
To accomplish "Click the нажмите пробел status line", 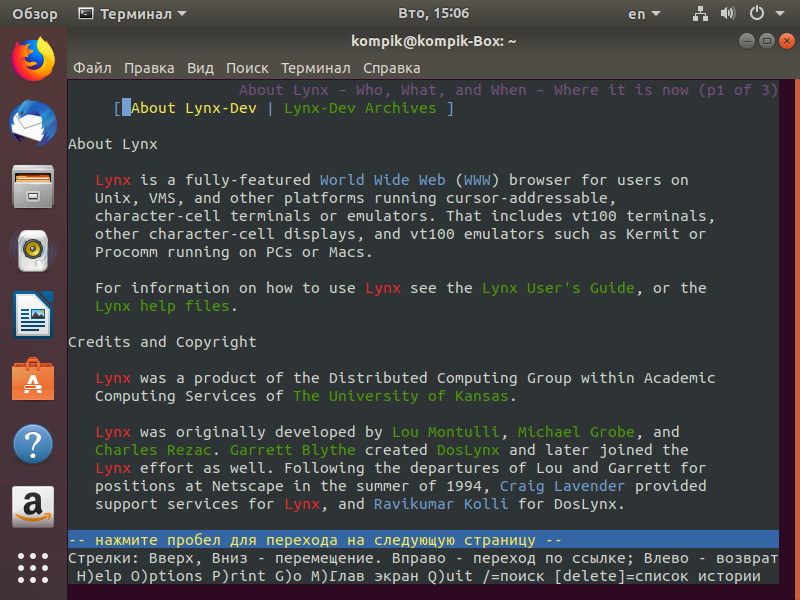I will click(423, 540).
